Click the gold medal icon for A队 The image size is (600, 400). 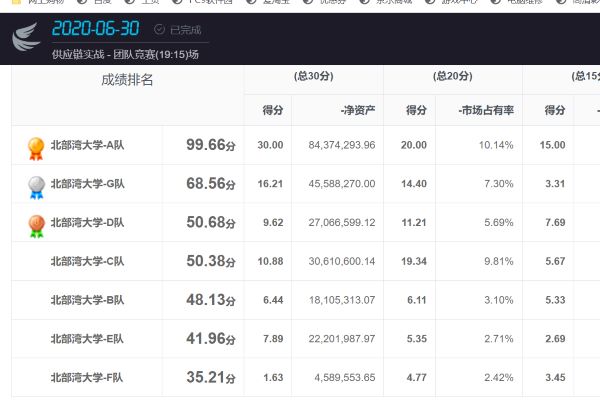coord(35,148)
